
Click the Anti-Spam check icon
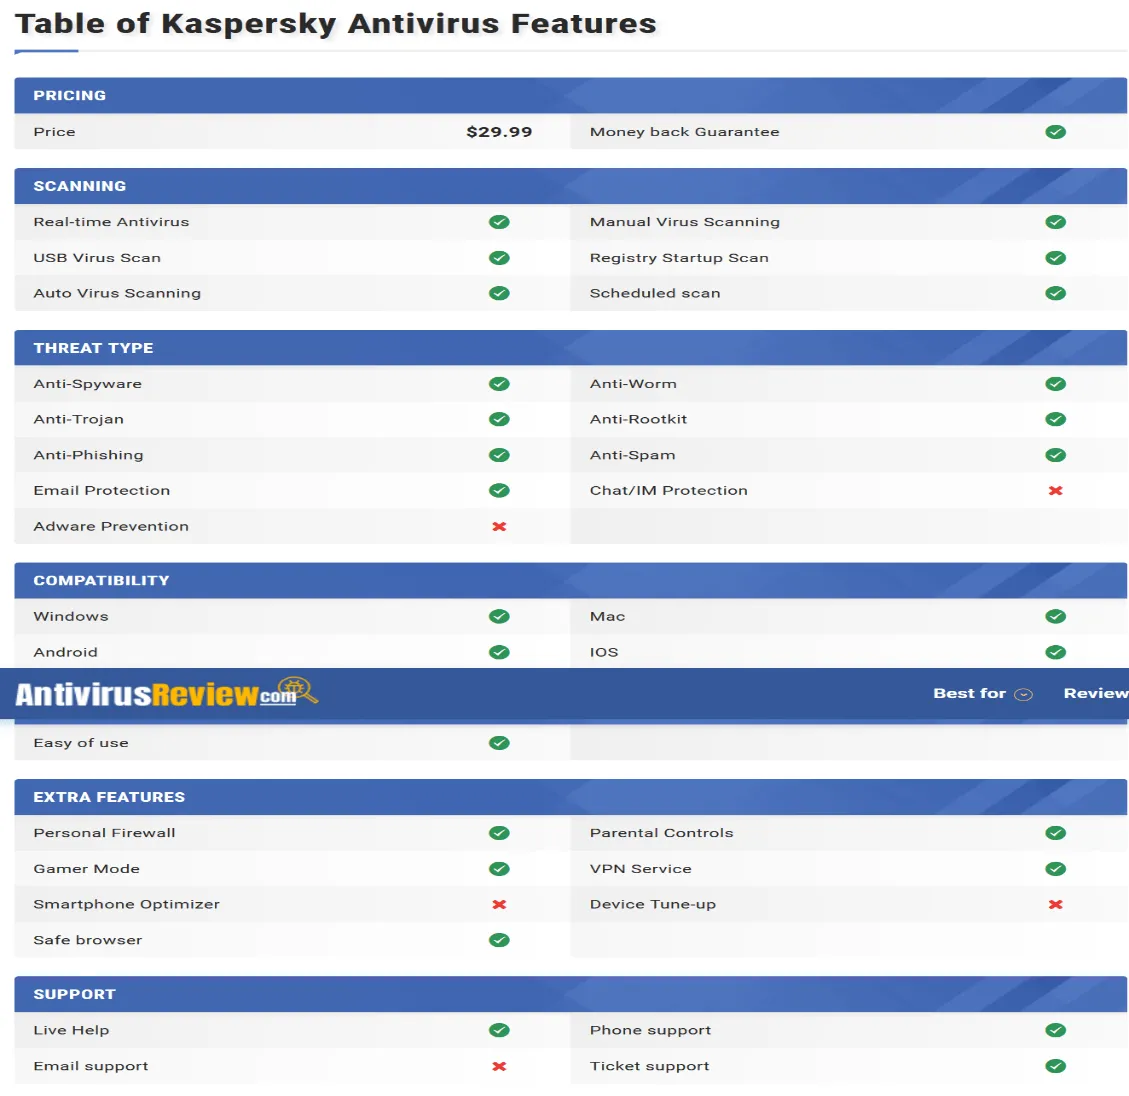click(1056, 455)
